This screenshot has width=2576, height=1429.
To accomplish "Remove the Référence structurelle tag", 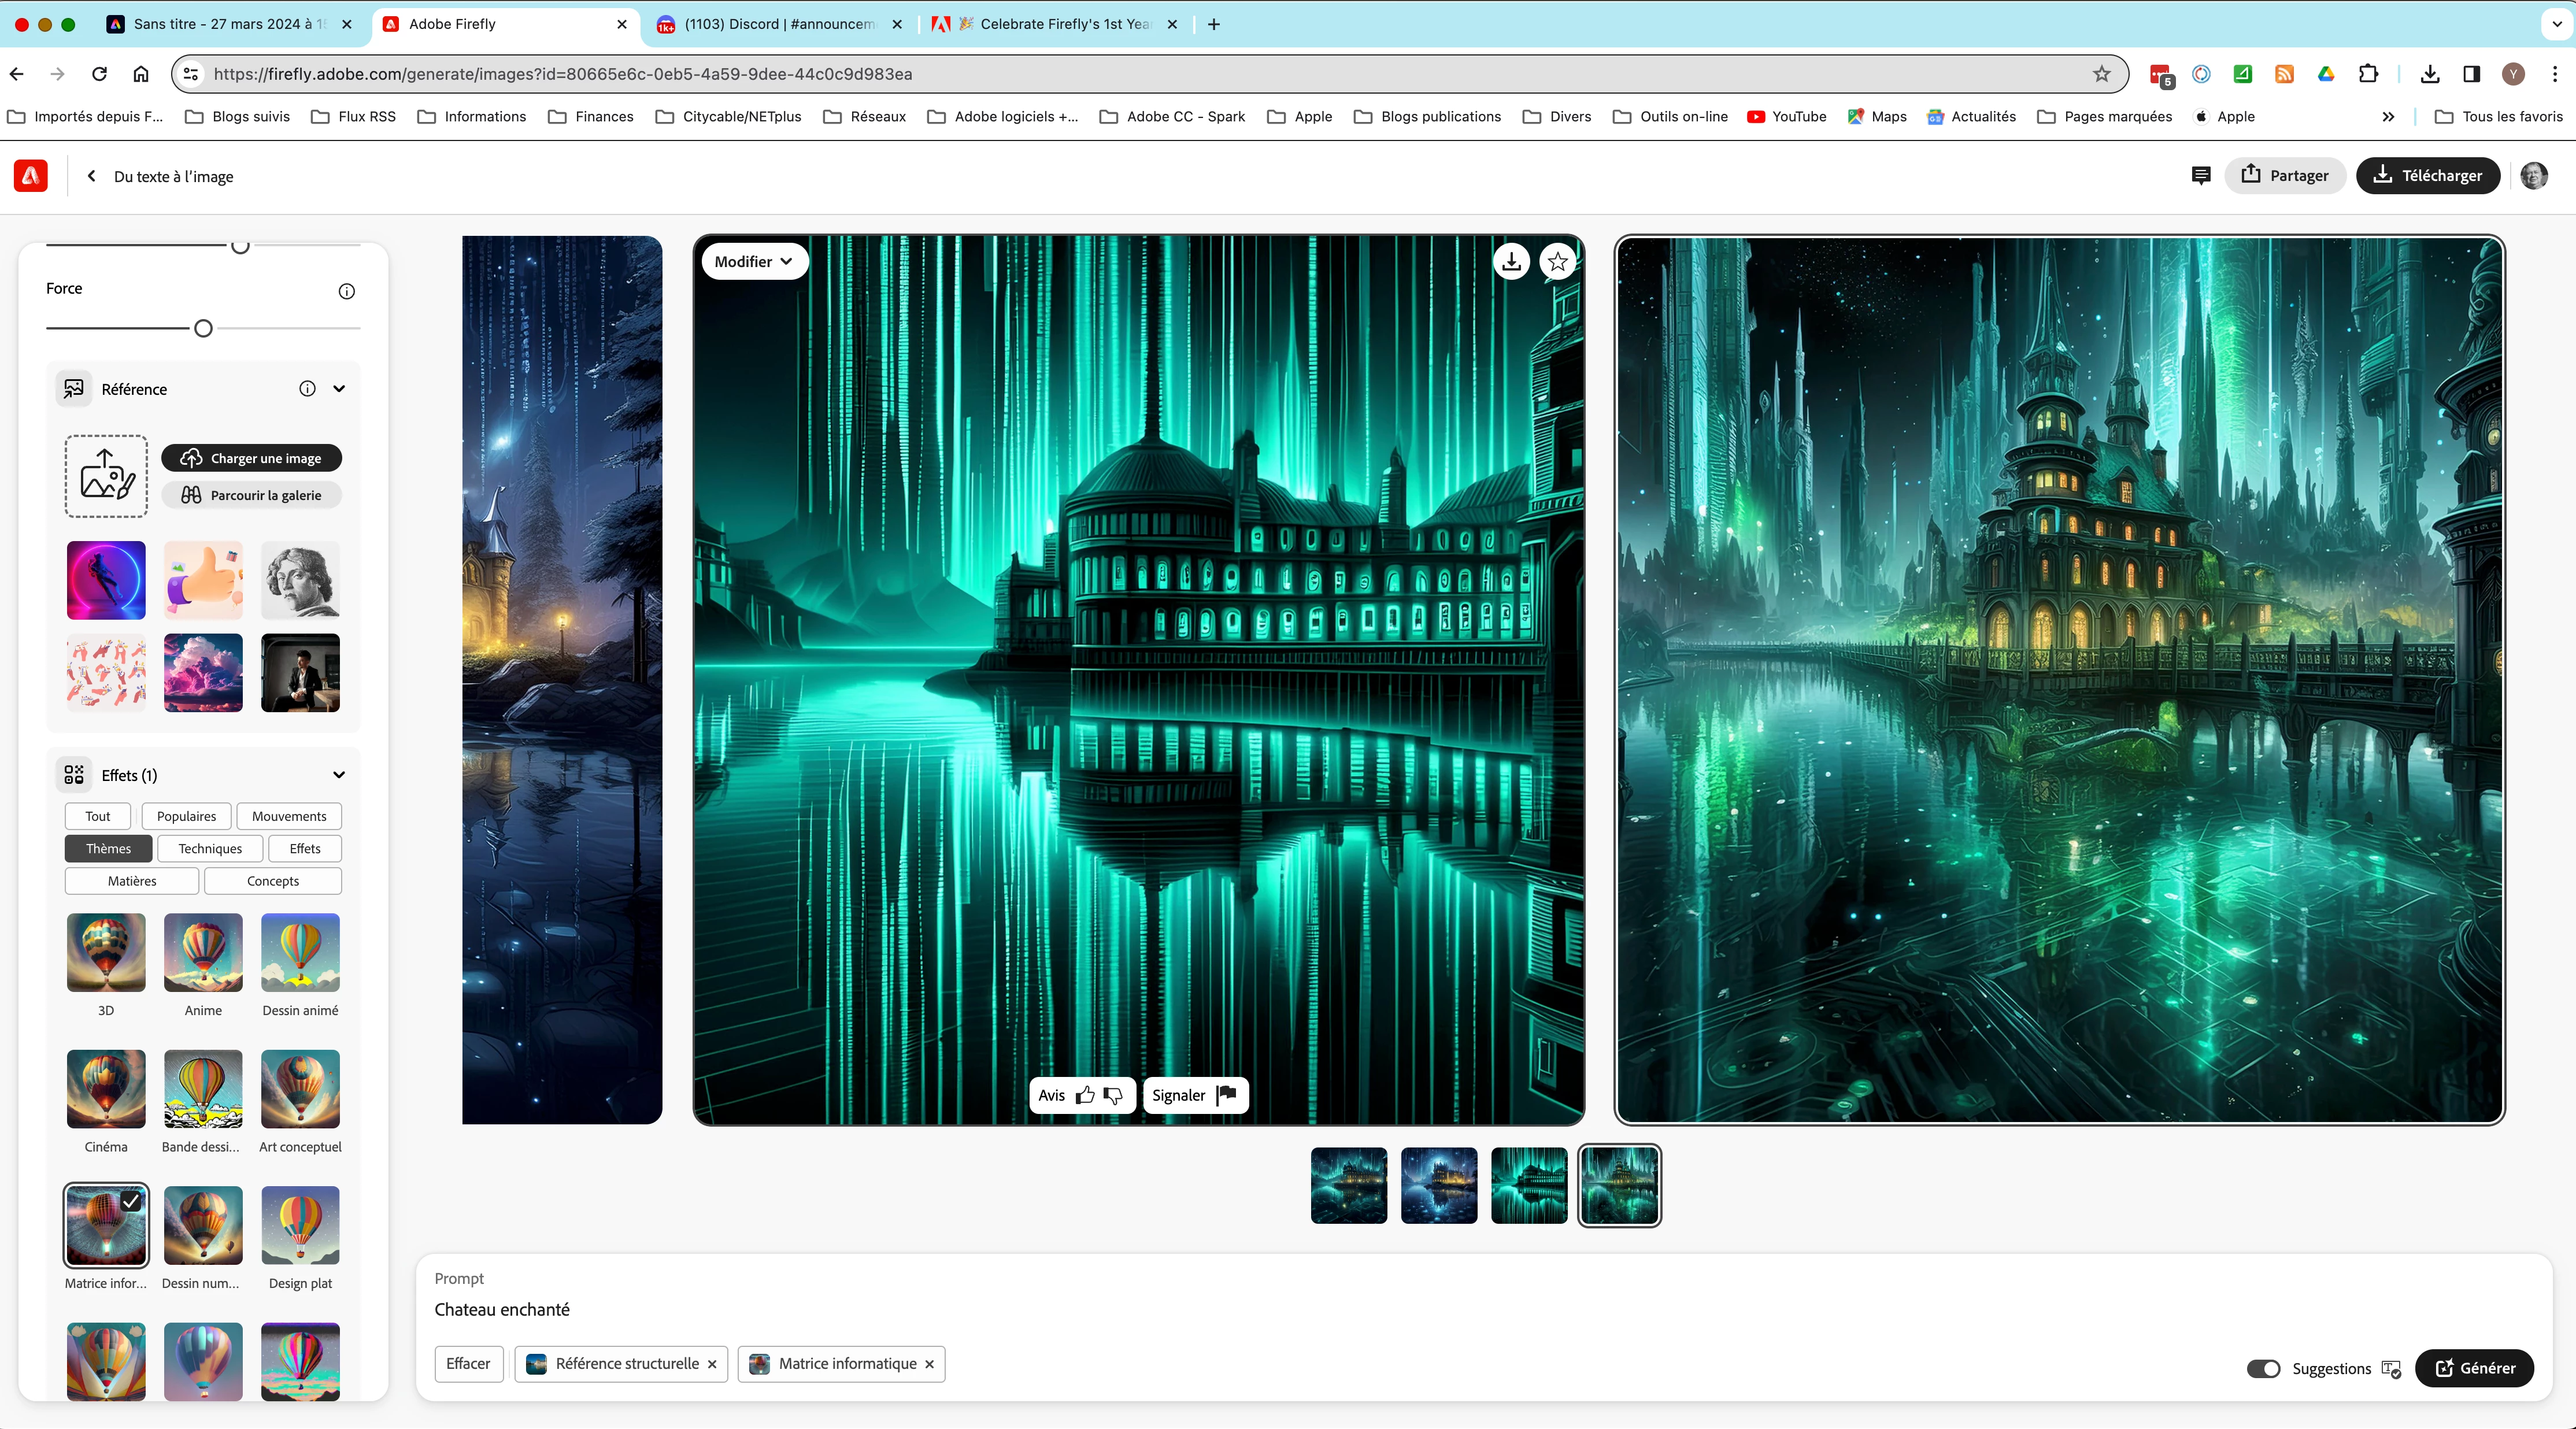I will [x=712, y=1364].
